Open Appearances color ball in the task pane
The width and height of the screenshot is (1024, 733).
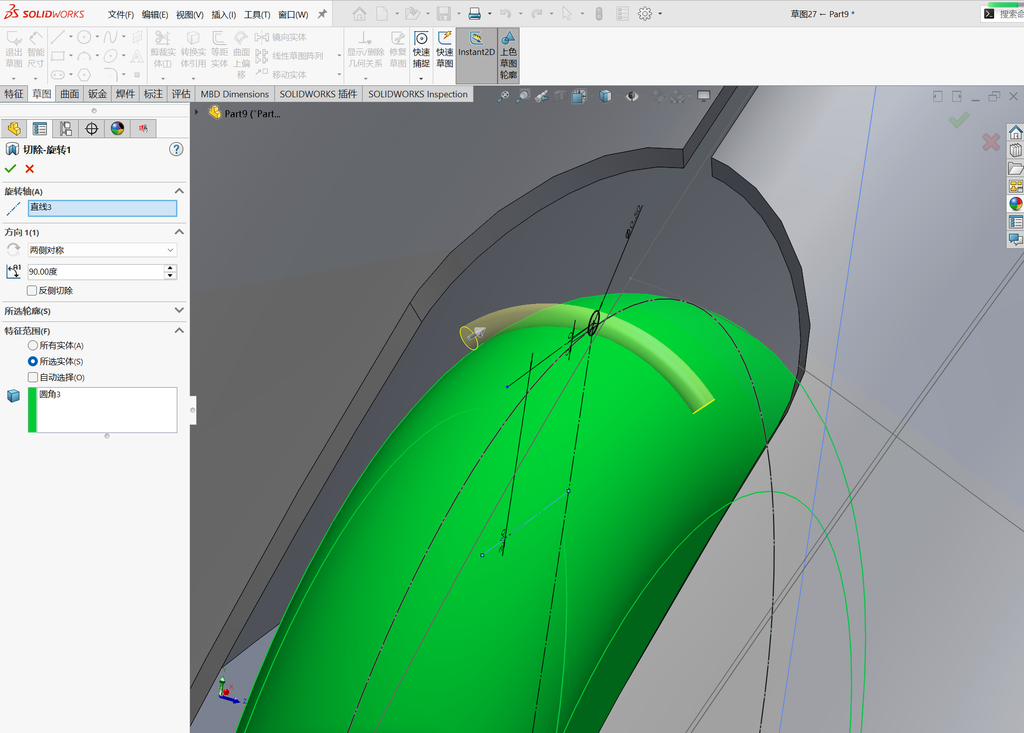(1016, 204)
